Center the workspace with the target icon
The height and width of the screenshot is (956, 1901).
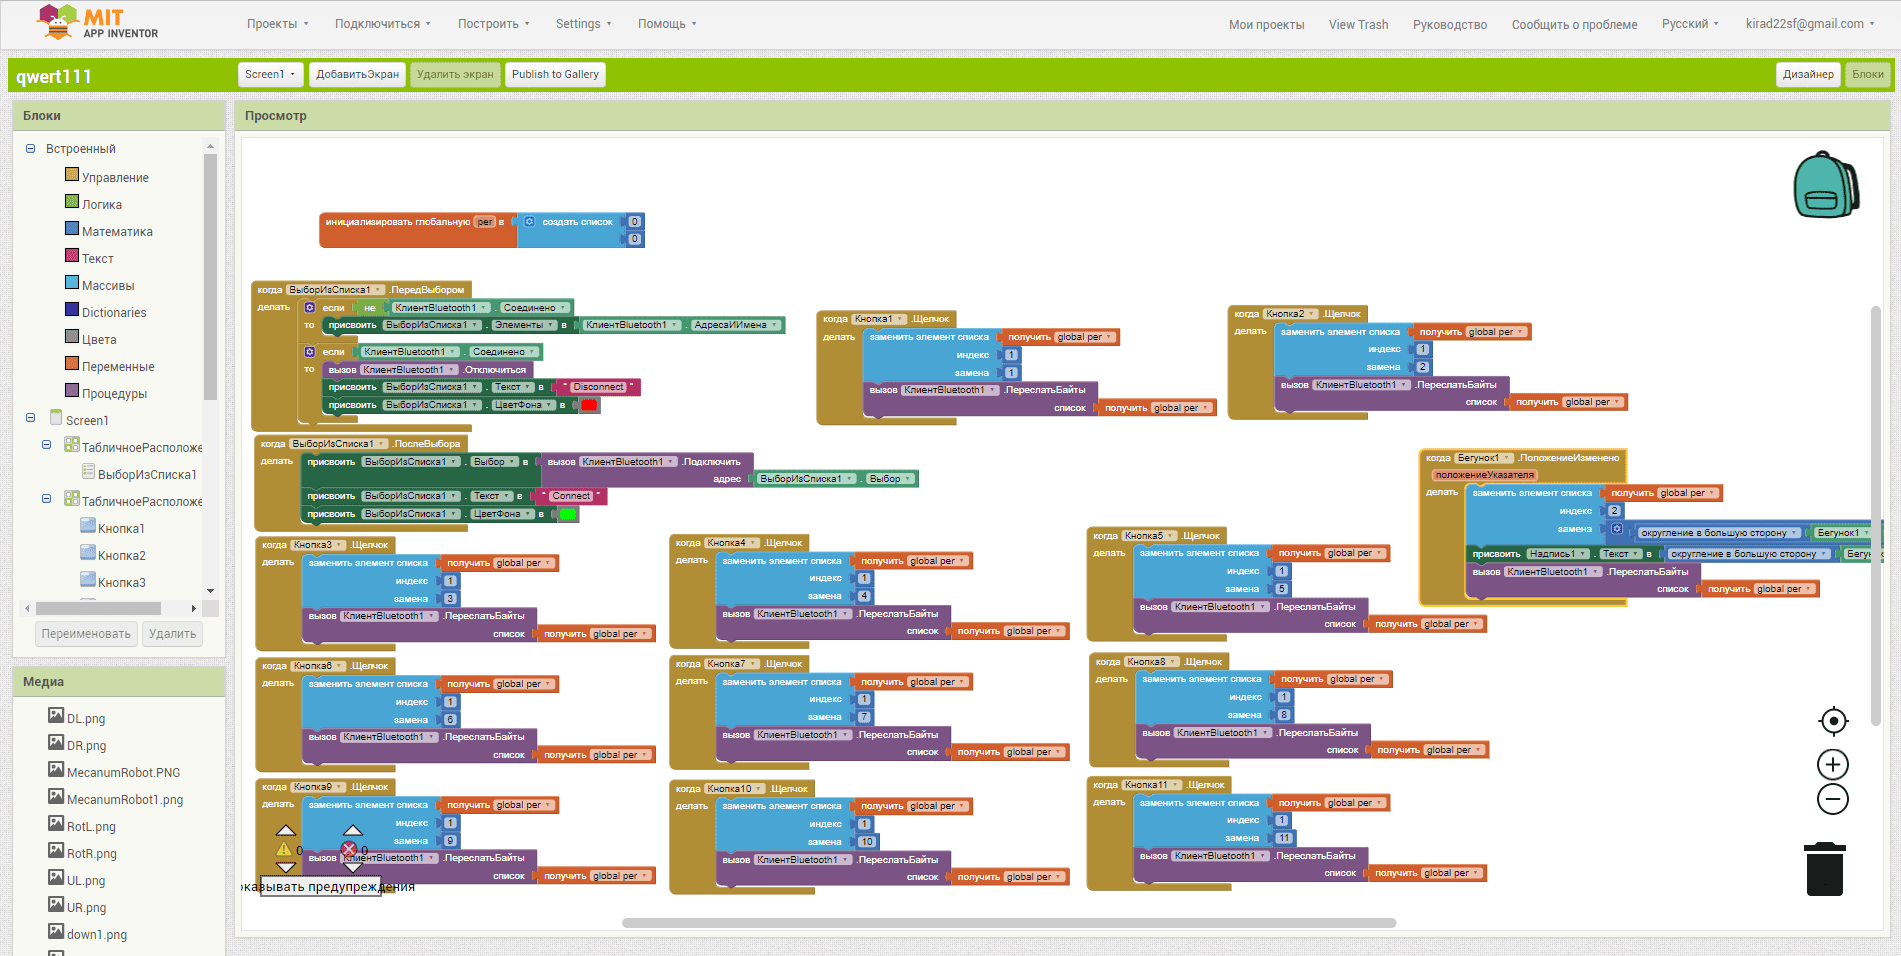(x=1833, y=721)
